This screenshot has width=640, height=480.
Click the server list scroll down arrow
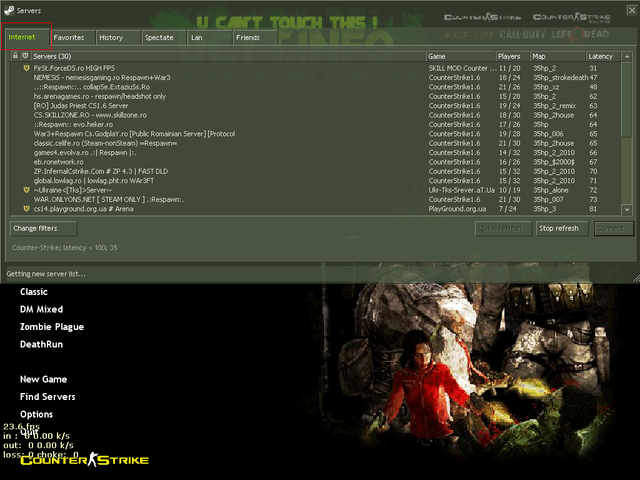coord(627,210)
